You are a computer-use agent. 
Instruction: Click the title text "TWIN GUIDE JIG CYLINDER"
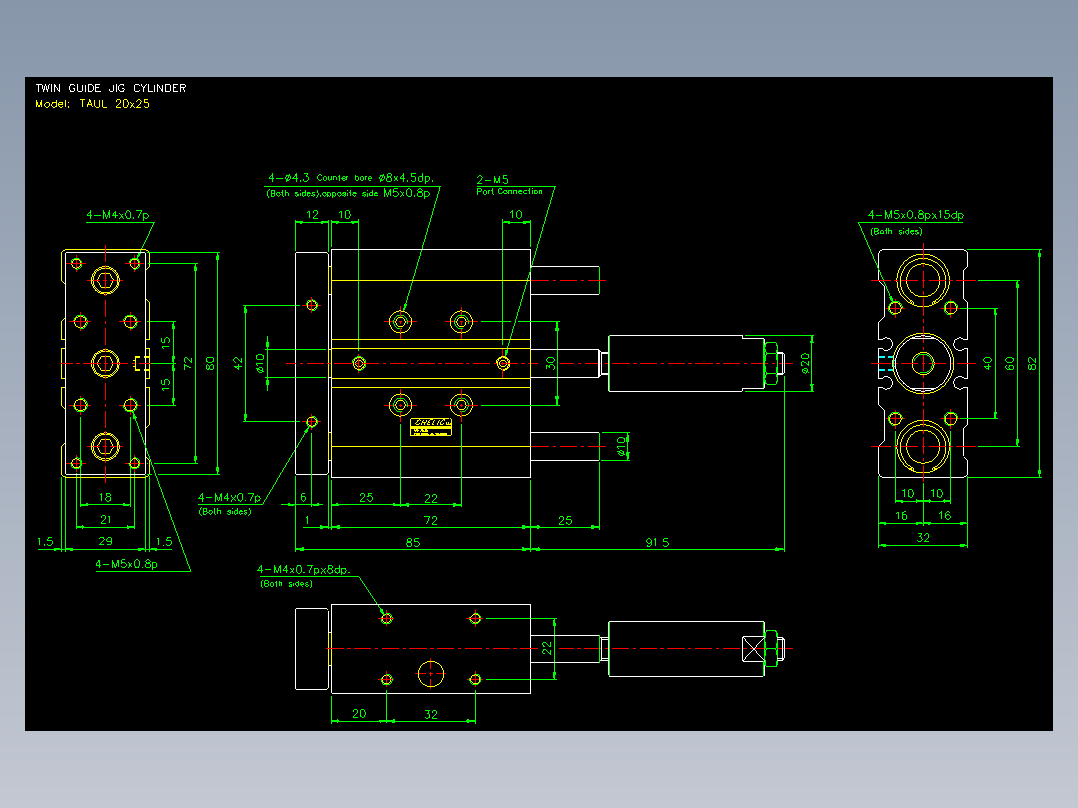point(111,88)
